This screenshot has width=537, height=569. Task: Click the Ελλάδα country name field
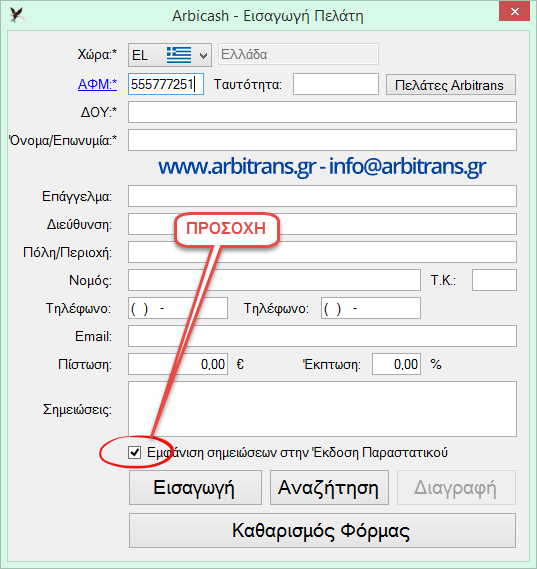point(298,54)
